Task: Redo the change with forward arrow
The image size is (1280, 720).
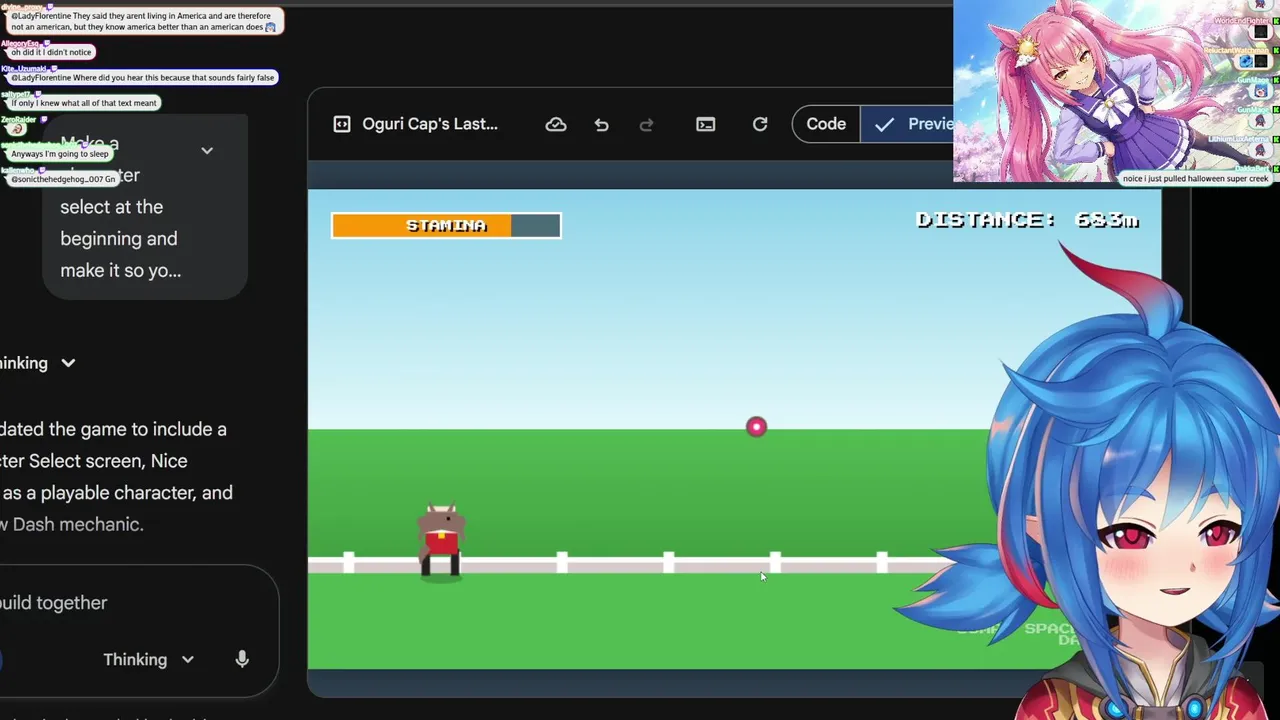Action: point(646,124)
